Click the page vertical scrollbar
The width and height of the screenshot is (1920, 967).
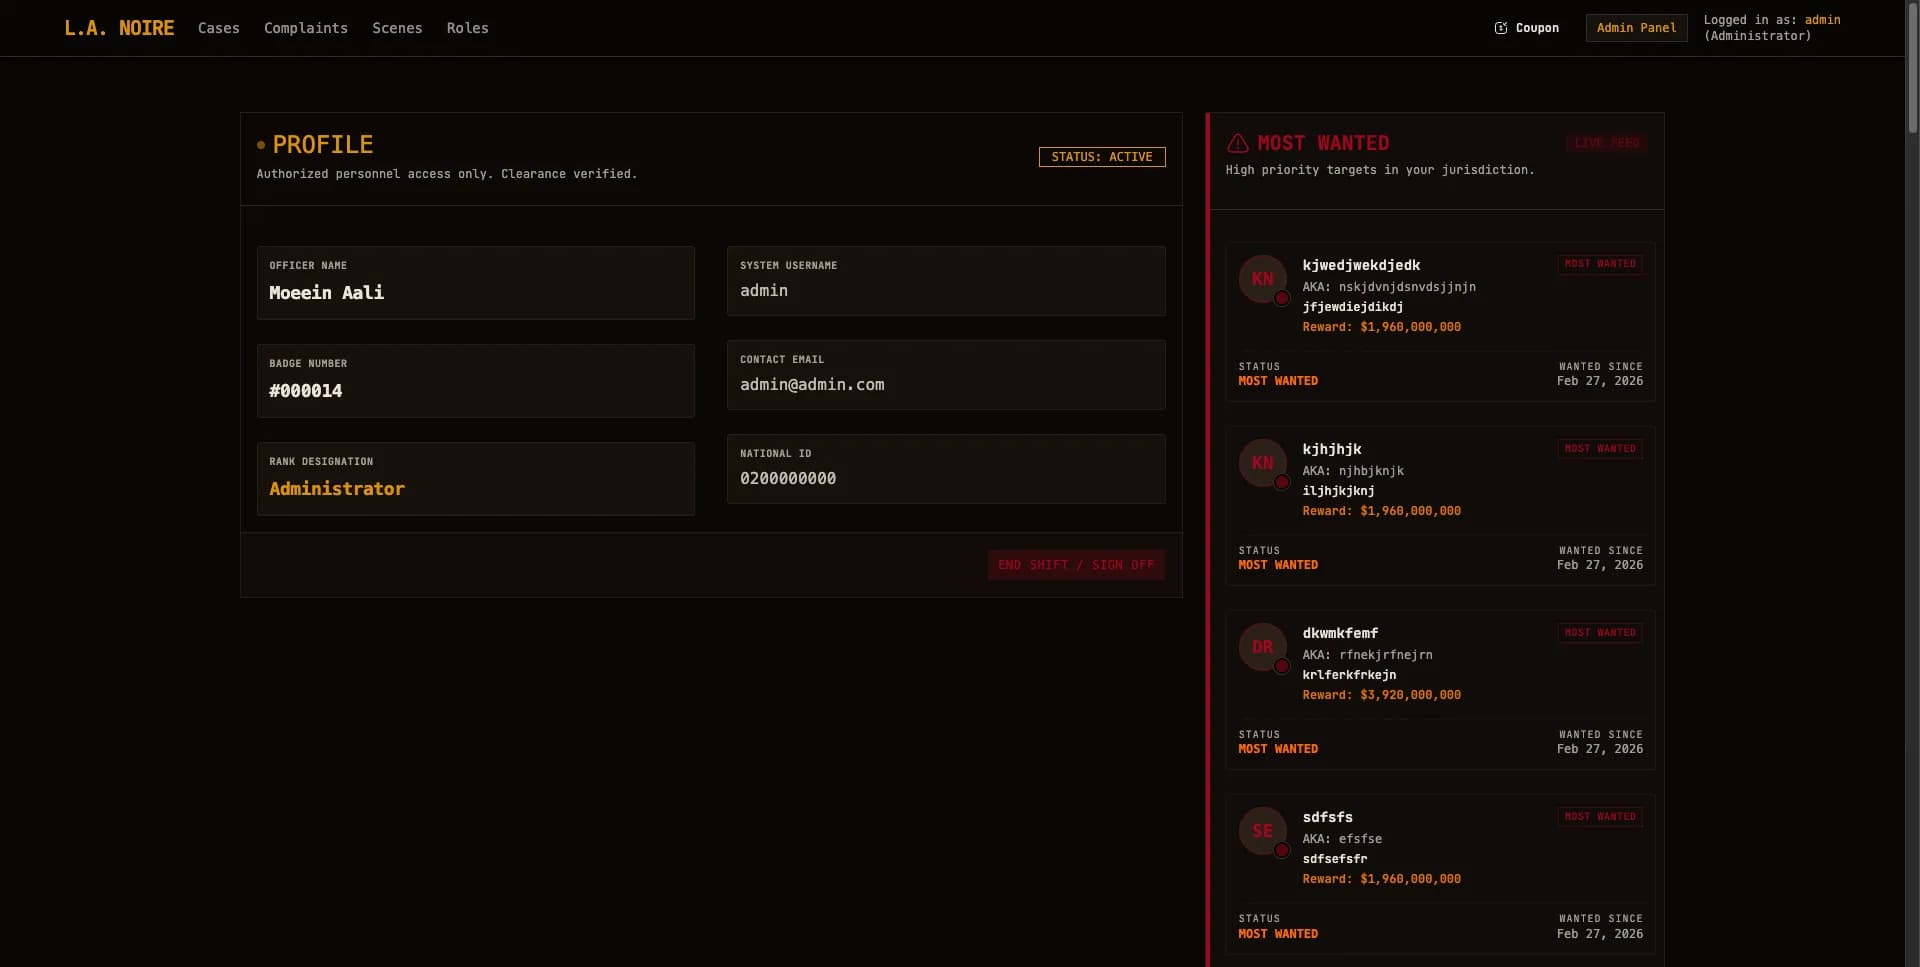pos(1912,70)
